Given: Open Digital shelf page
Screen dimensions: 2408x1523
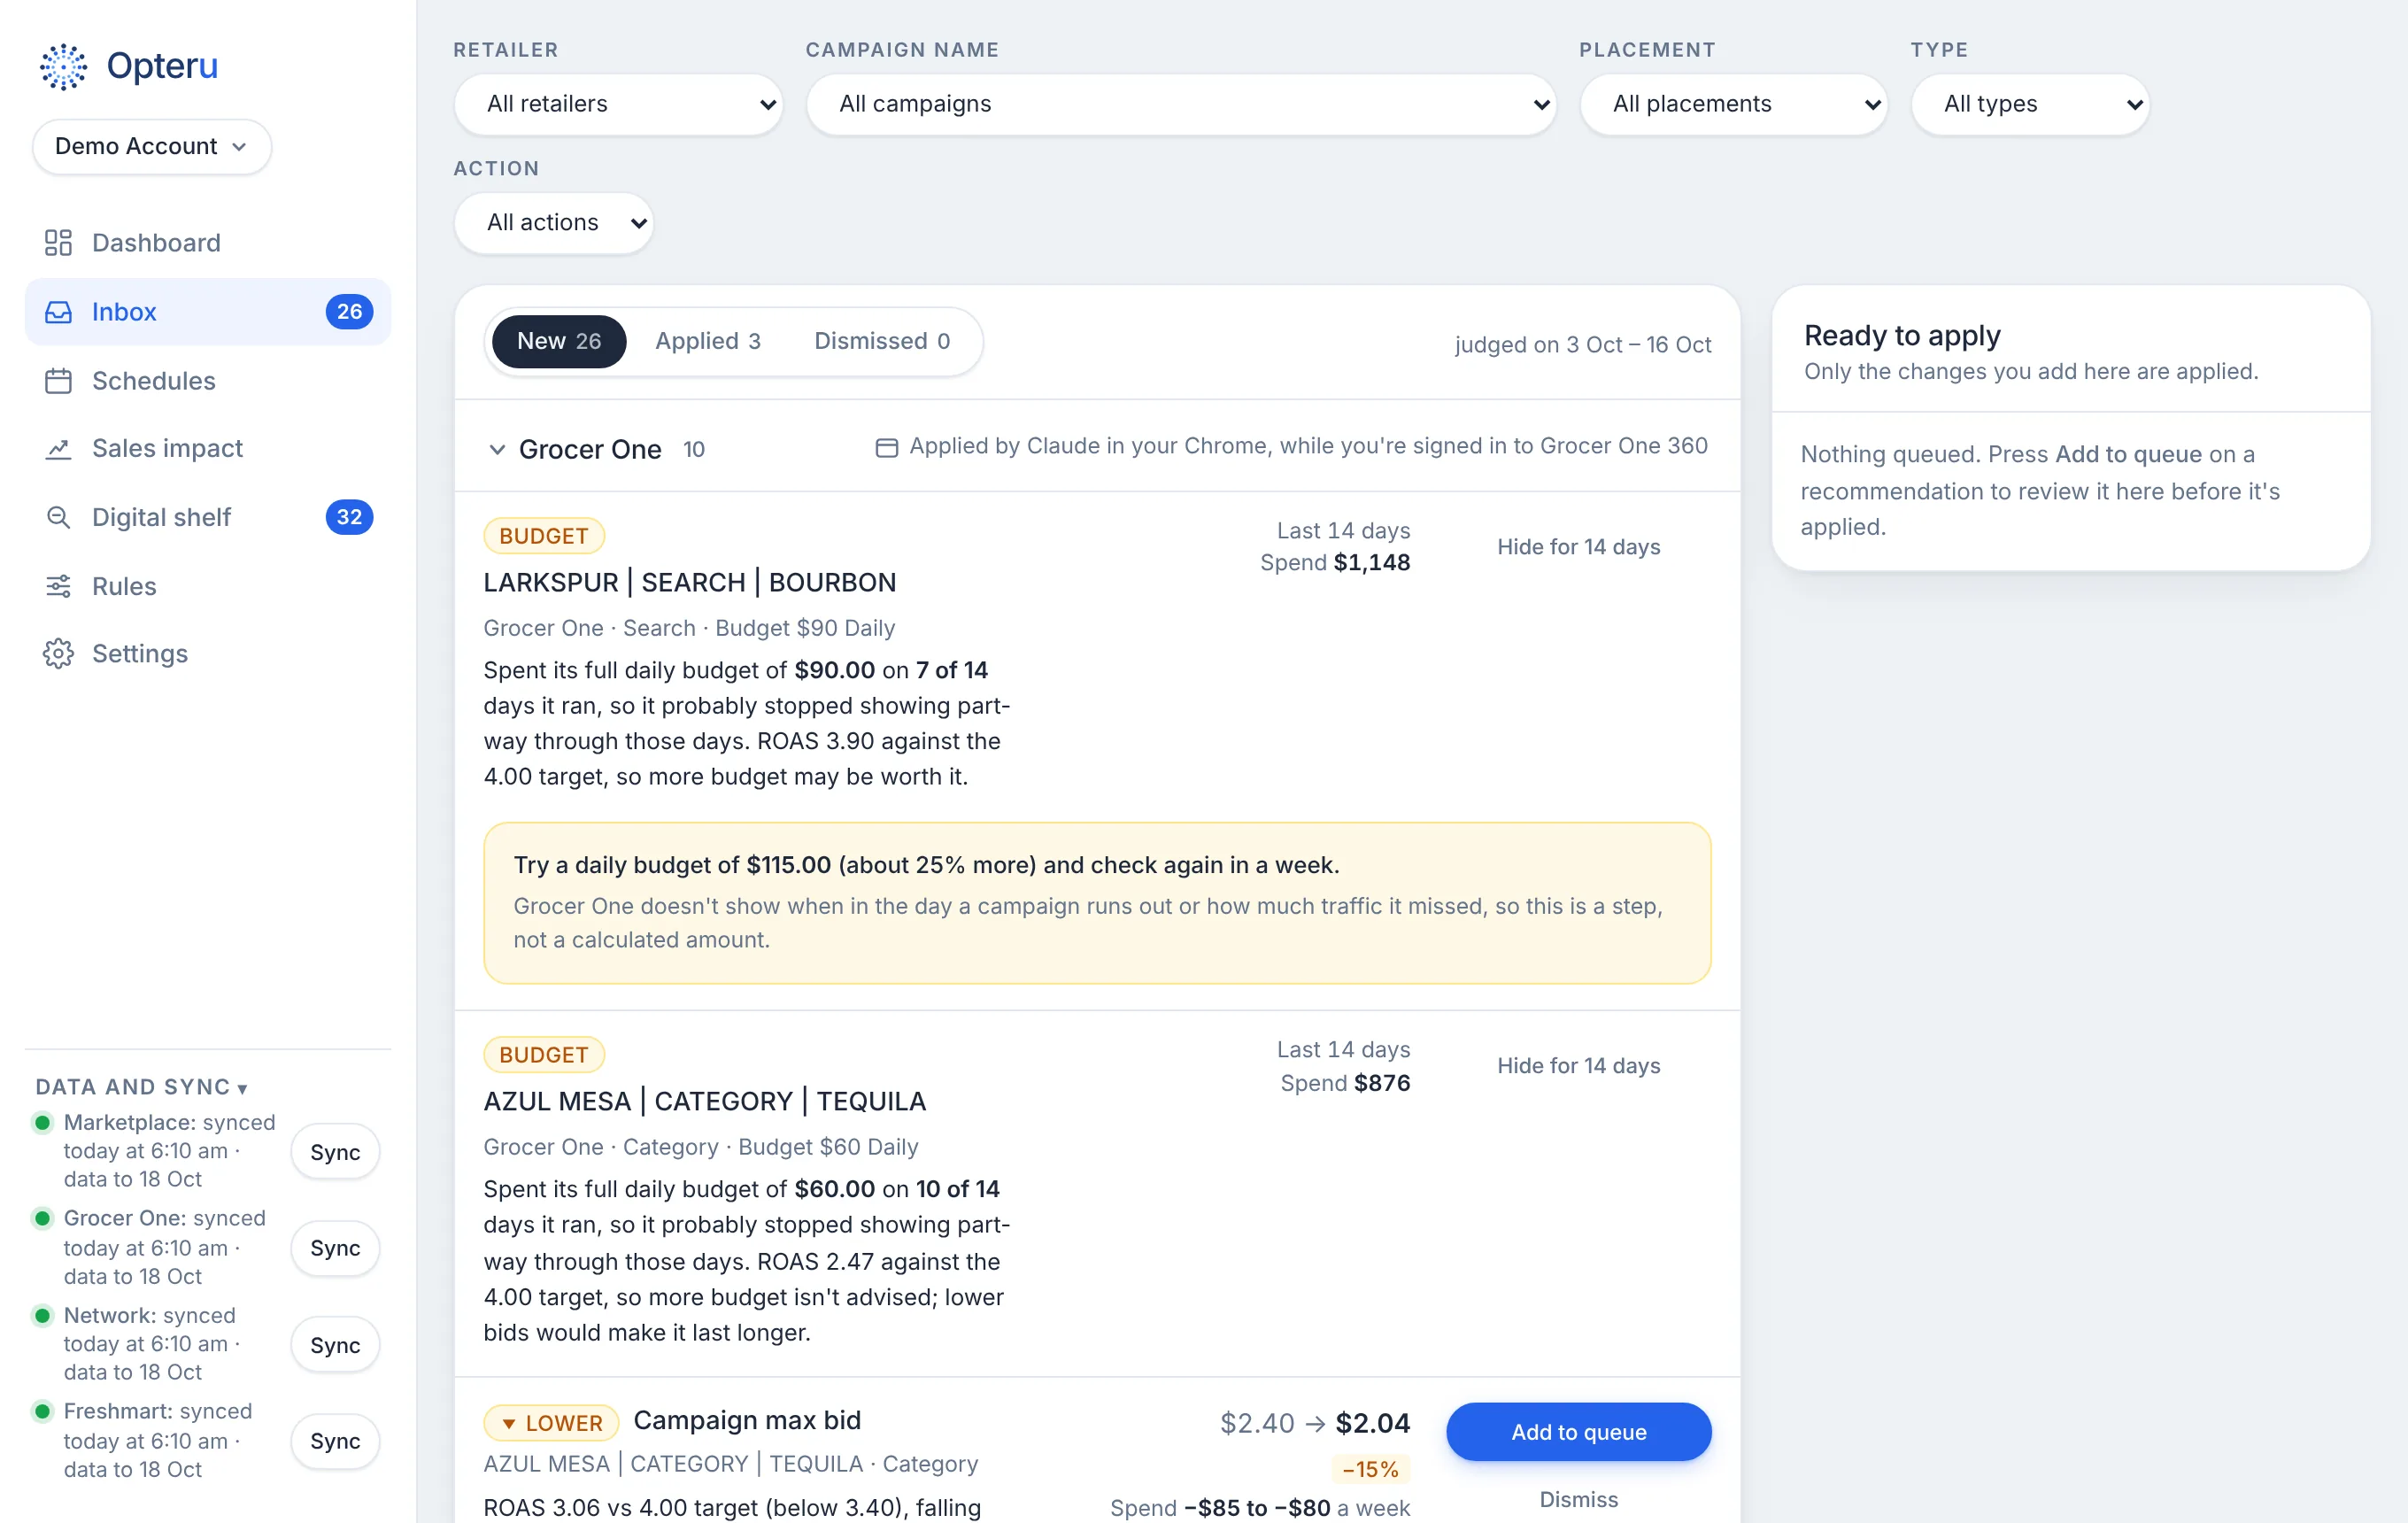Looking at the screenshot, I should pyautogui.click(x=208, y=517).
